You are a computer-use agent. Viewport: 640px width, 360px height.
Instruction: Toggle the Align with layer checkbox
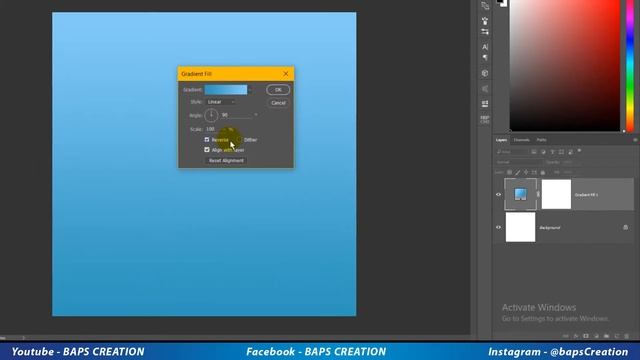207,150
